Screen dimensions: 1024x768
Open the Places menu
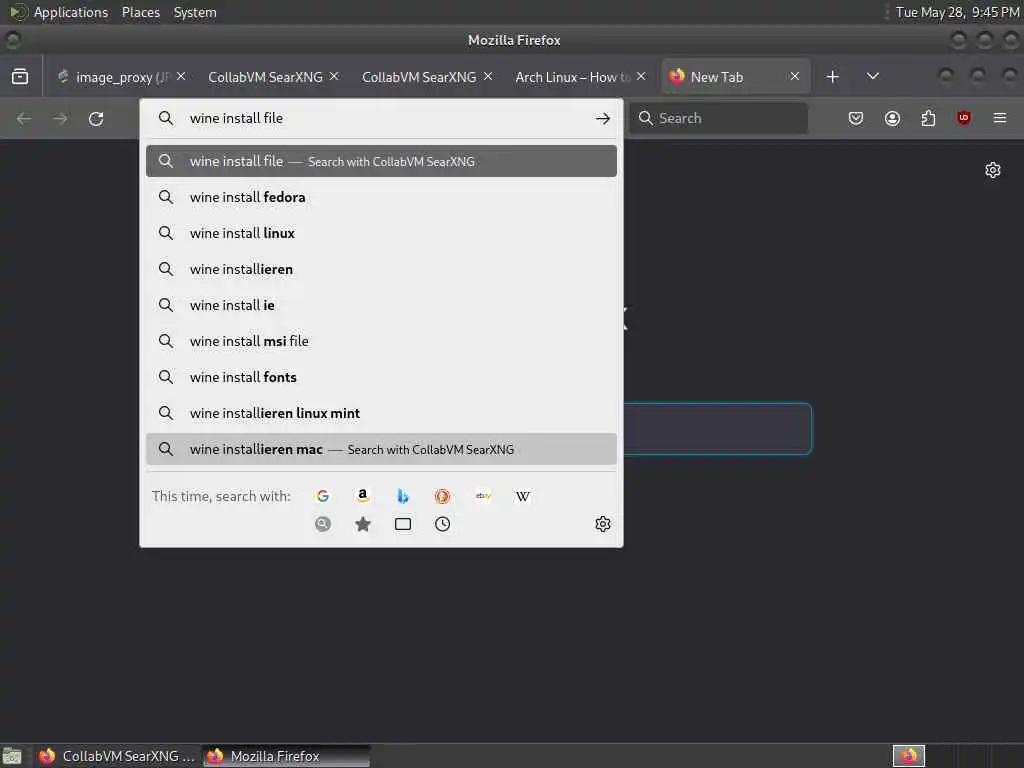[x=140, y=12]
